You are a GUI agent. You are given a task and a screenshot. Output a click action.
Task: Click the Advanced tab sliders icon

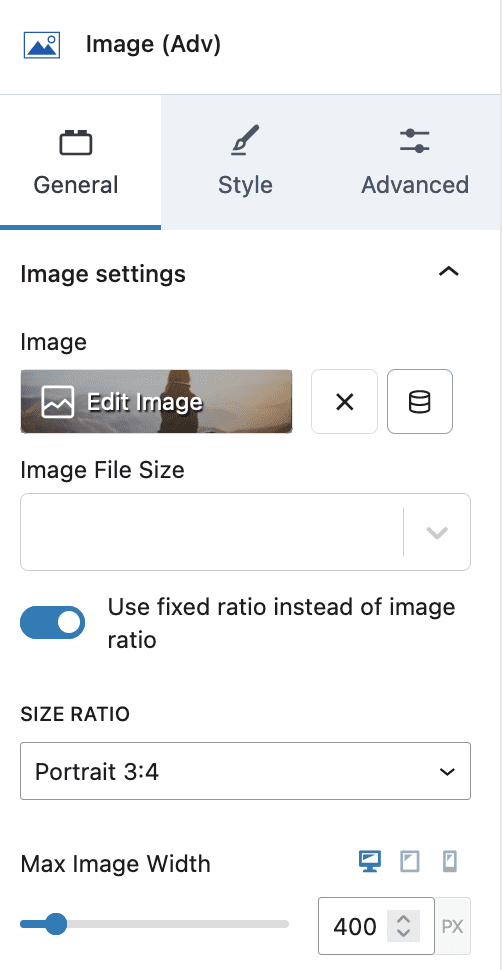415,140
